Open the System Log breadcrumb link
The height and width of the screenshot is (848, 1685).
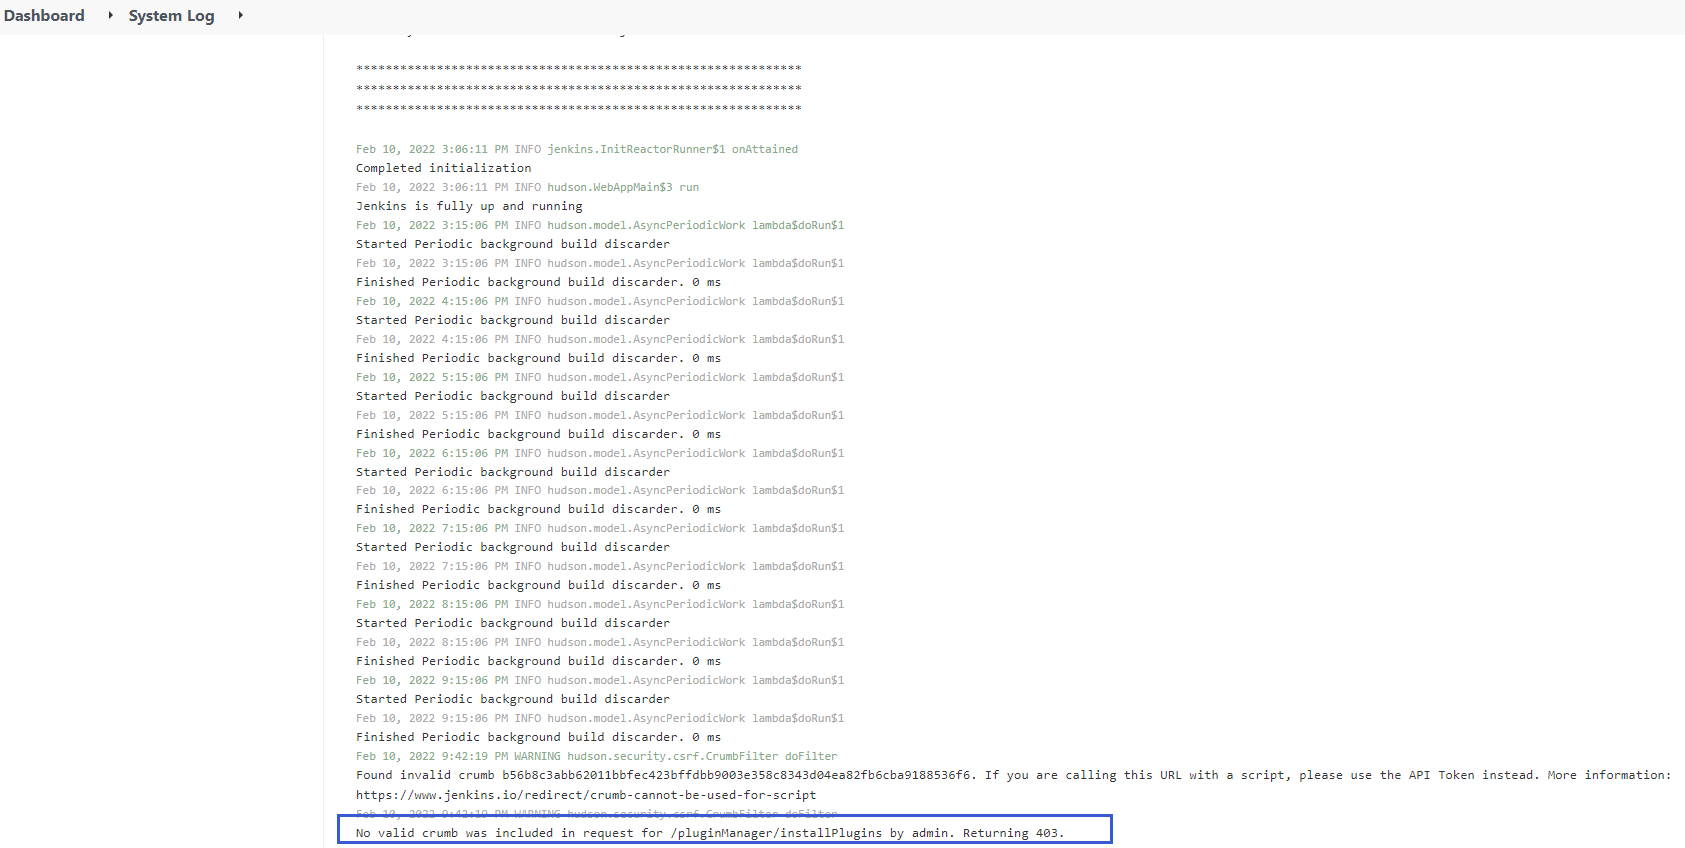point(171,16)
